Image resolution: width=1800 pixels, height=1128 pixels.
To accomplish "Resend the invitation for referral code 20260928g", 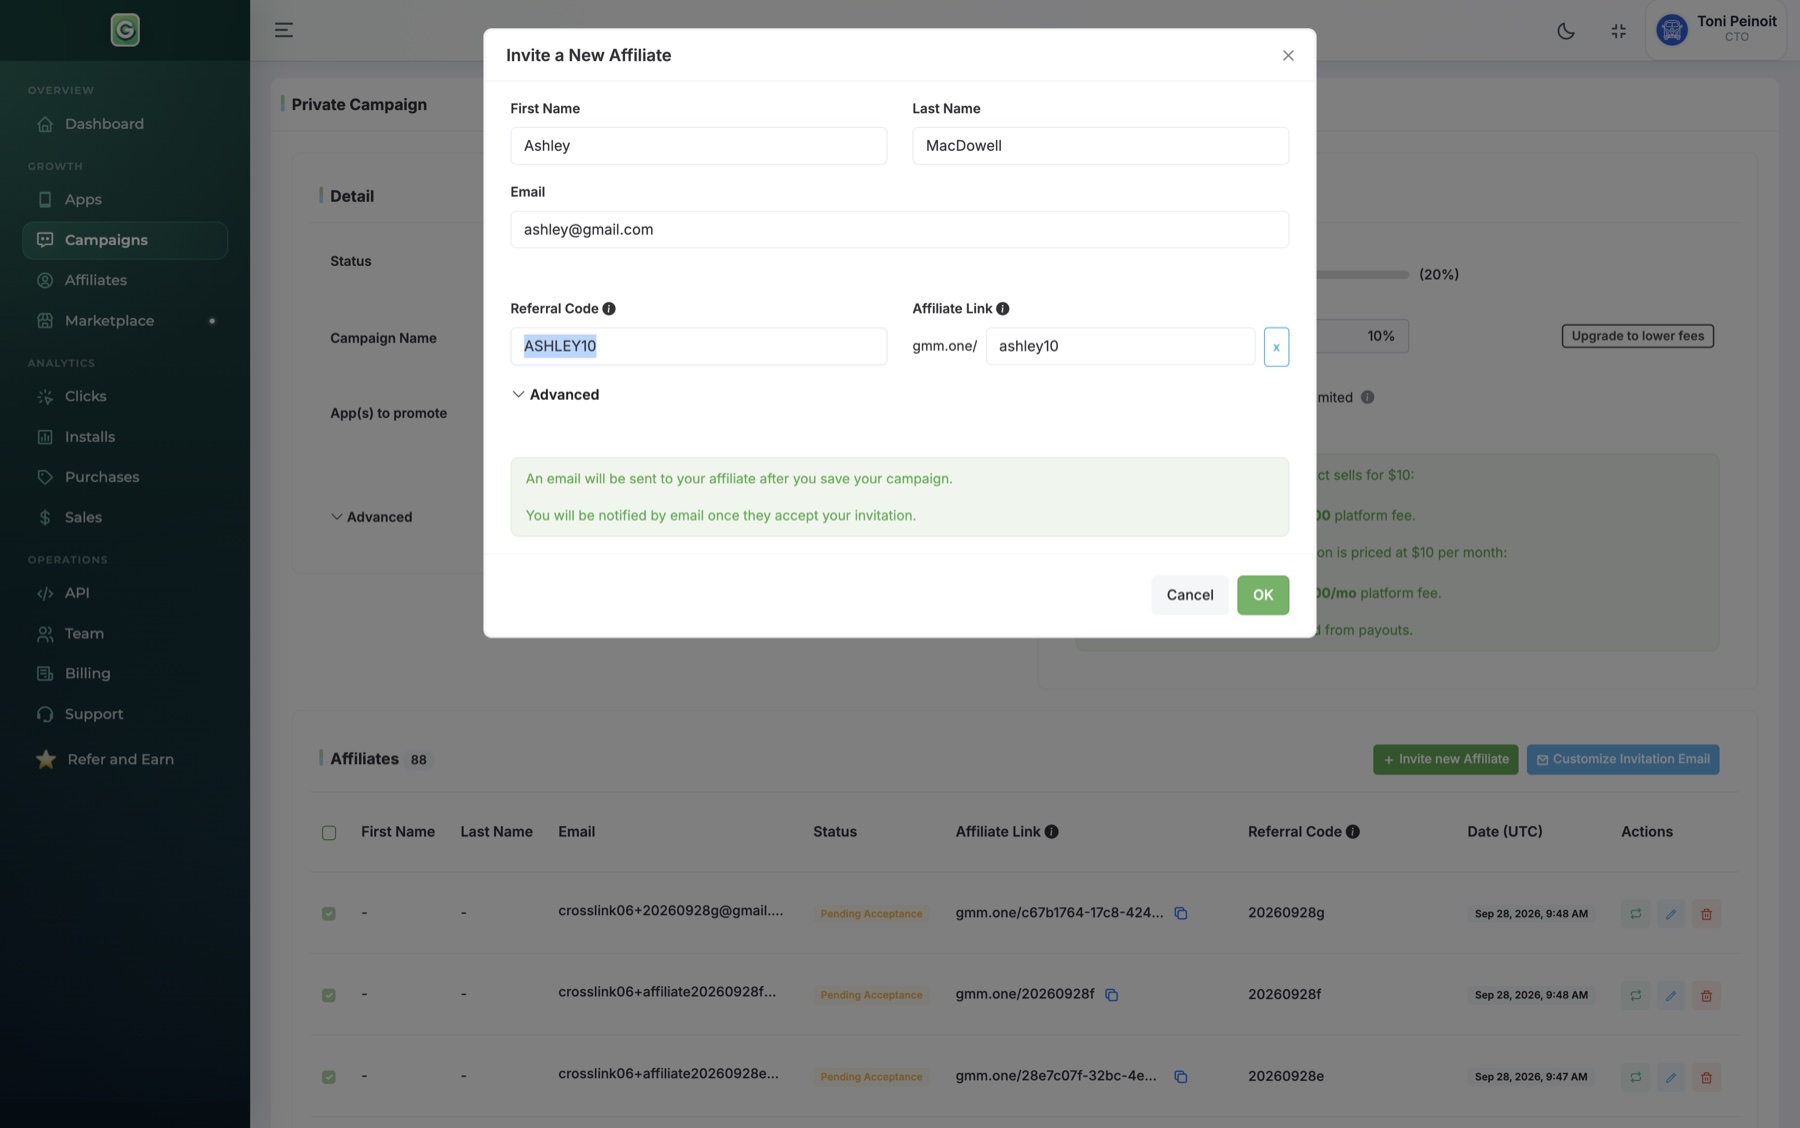I will (x=1635, y=914).
